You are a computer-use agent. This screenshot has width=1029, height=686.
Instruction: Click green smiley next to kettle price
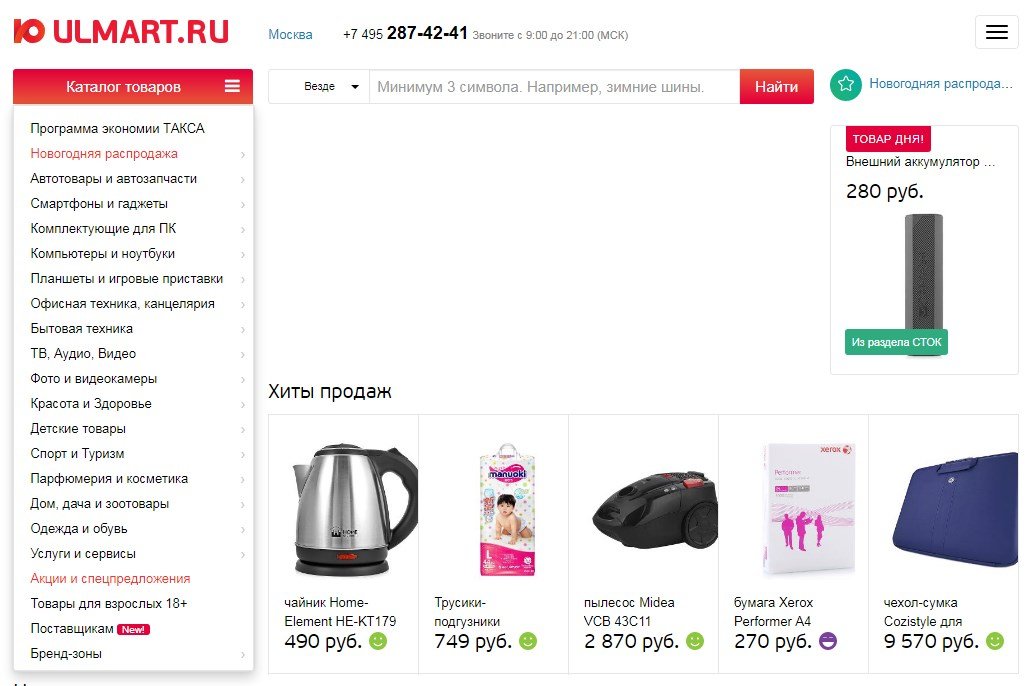pyautogui.click(x=378, y=641)
